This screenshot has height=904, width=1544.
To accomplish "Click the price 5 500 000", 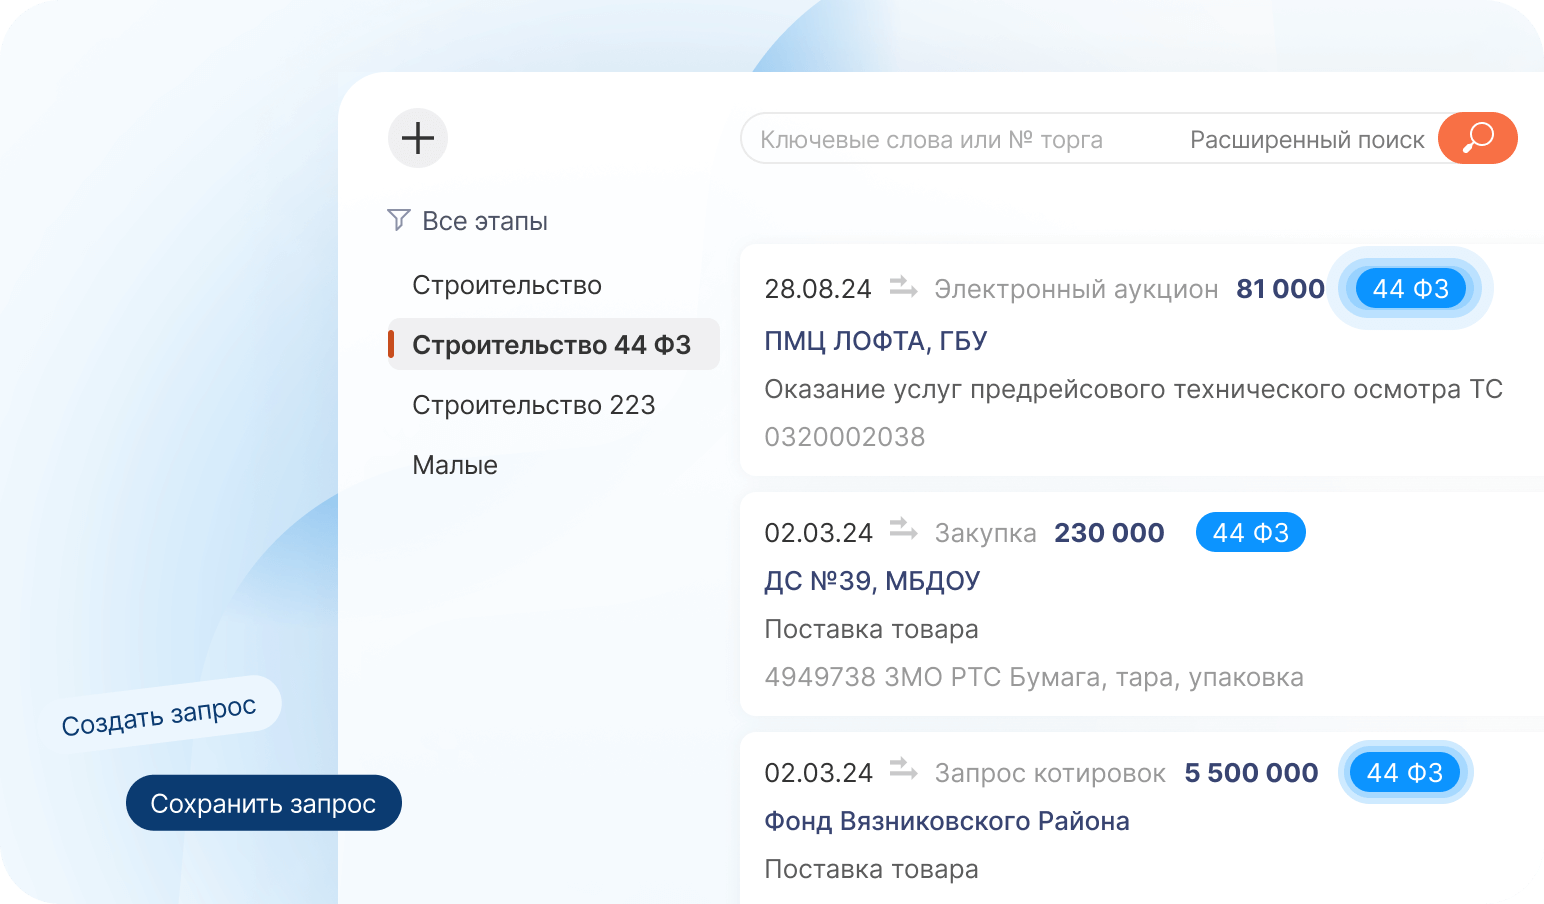I will (1251, 773).
